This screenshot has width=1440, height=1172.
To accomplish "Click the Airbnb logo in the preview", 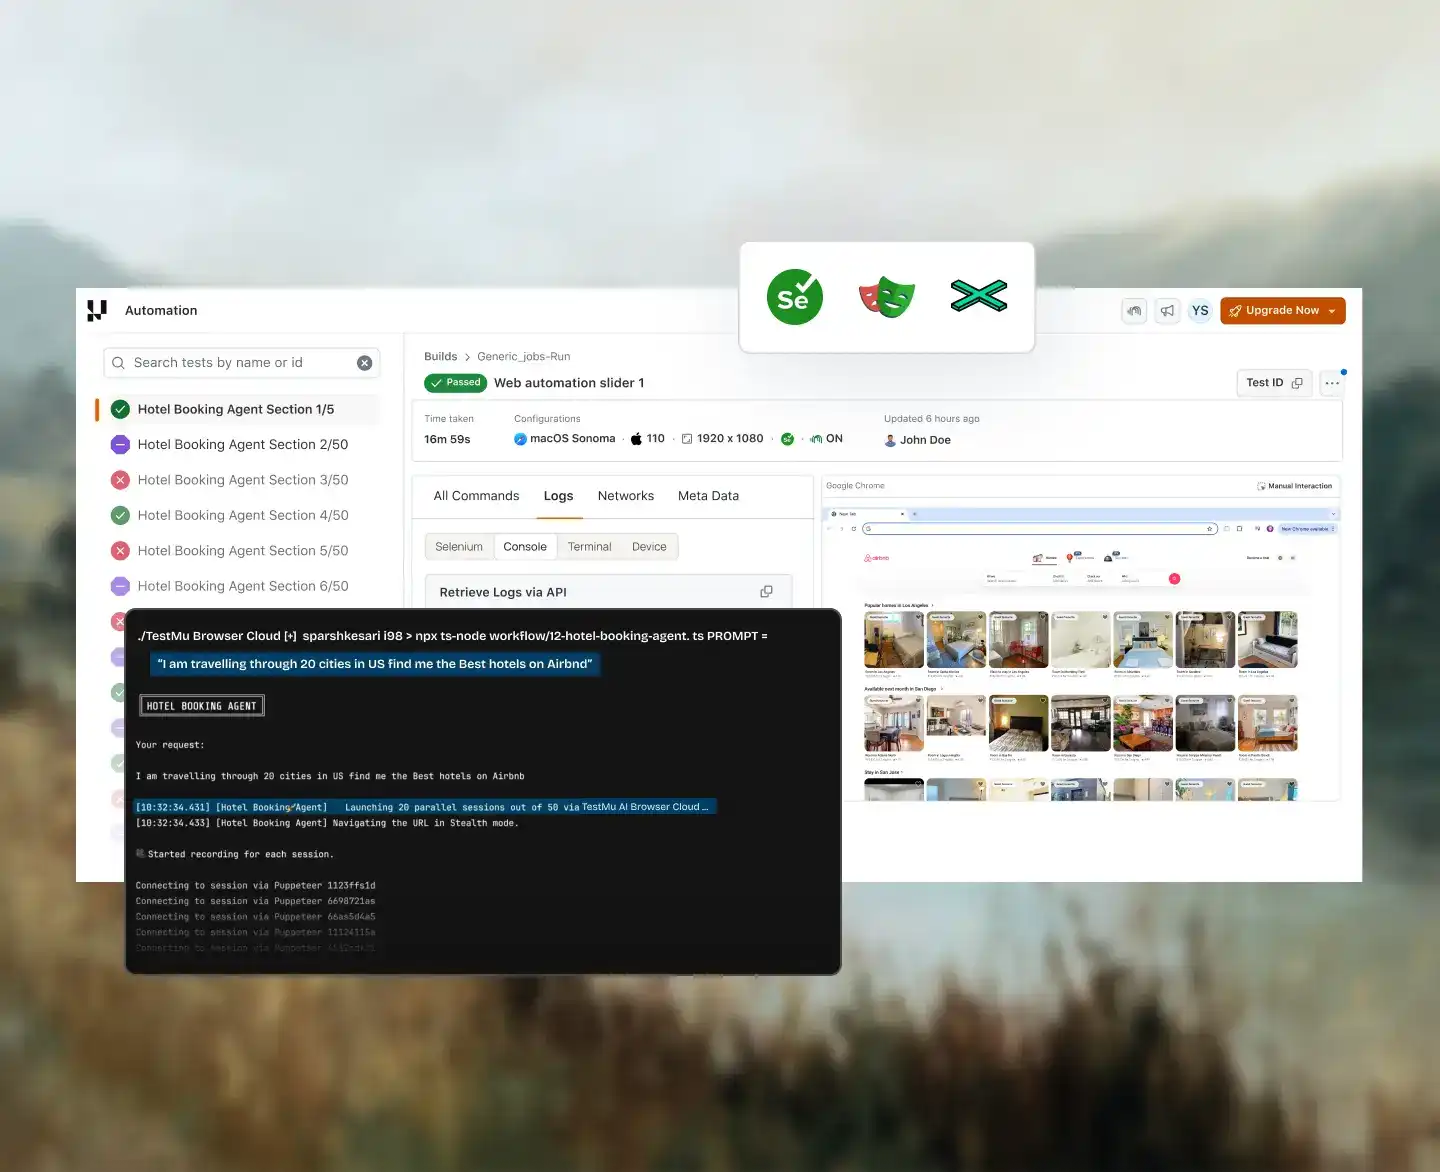I will click(x=877, y=558).
